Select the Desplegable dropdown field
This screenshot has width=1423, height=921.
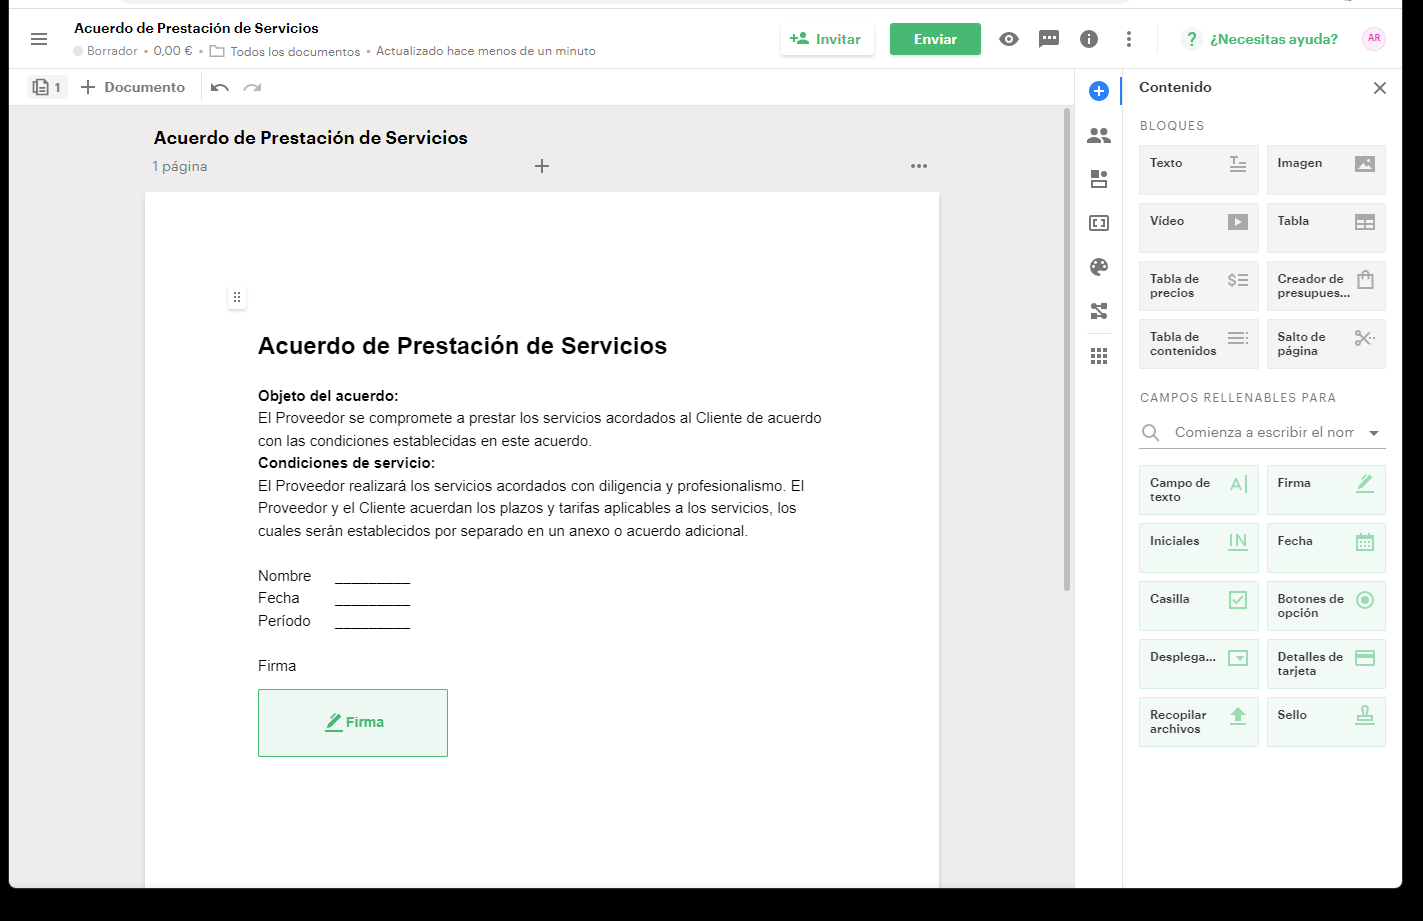click(x=1199, y=664)
